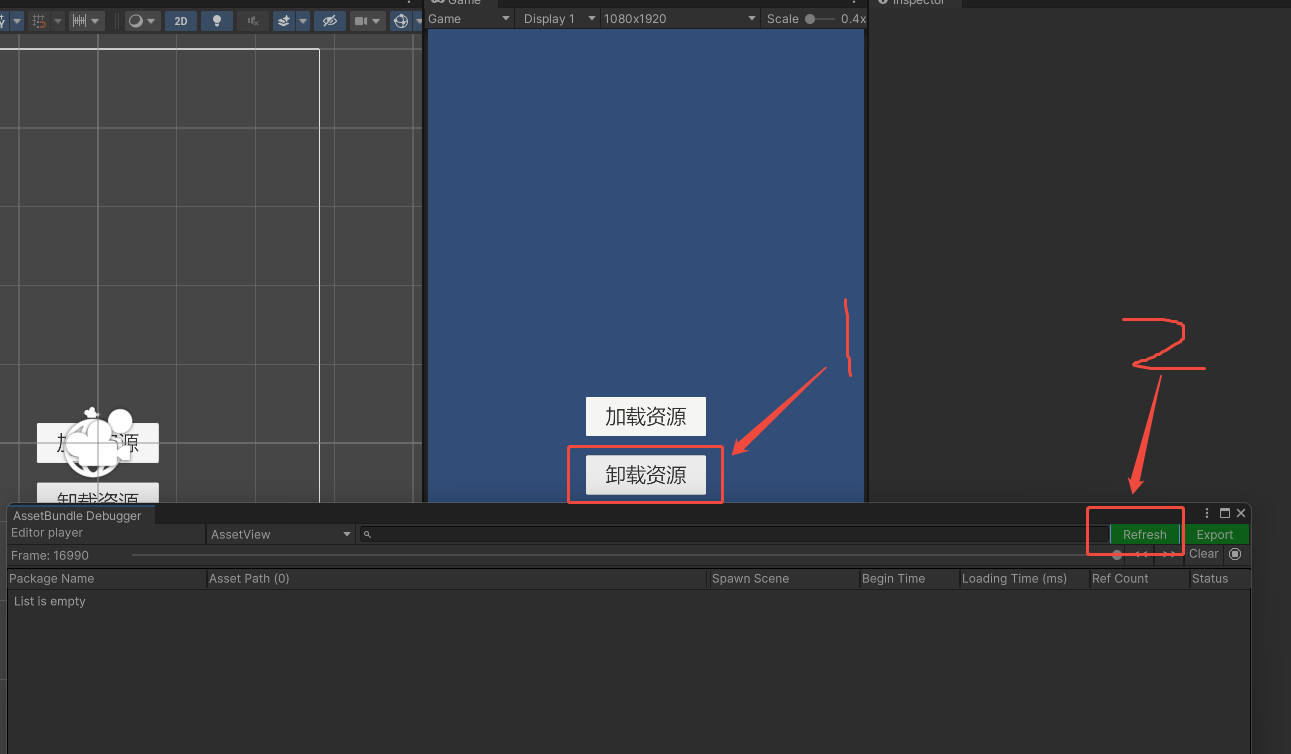Screen dimensions: 1291x754
Task: Select the gizmo icon in Scene view
Action: [99, 442]
